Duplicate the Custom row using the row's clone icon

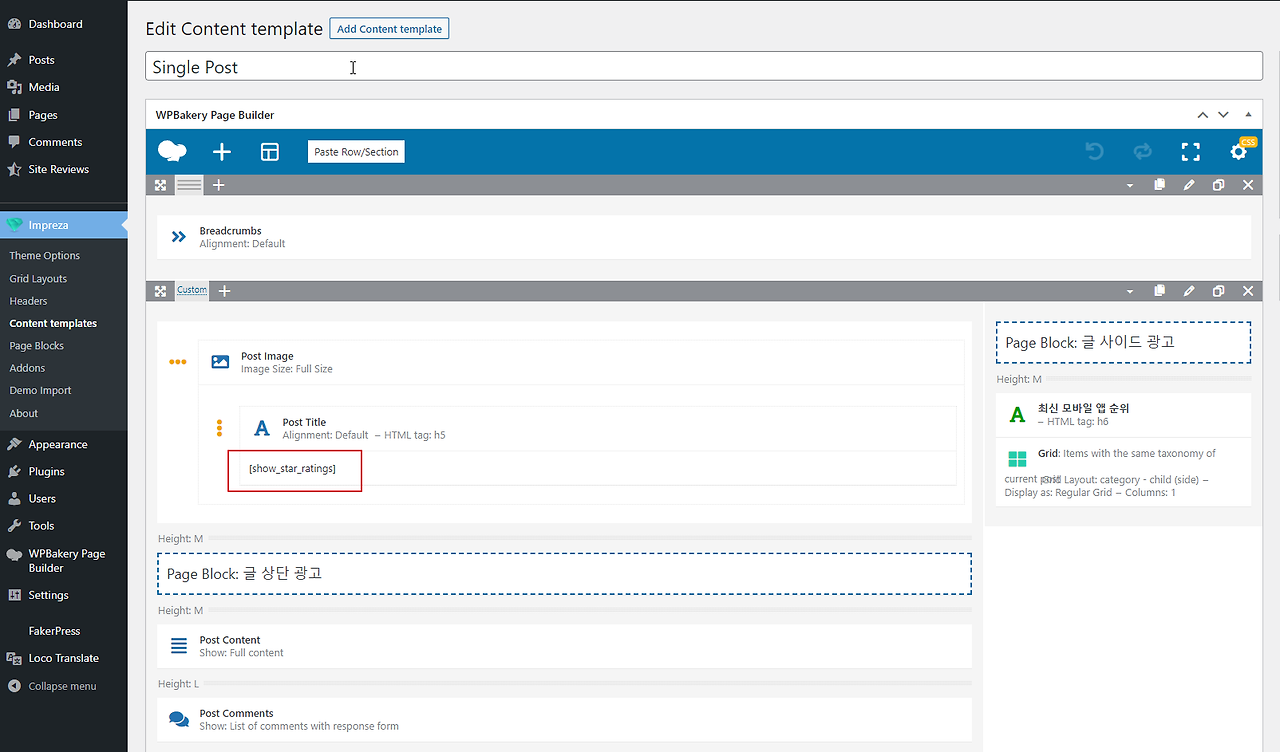(1218, 291)
